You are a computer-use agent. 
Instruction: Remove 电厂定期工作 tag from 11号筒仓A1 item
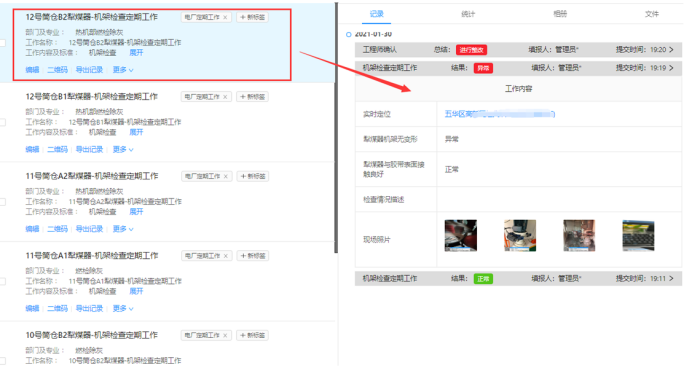(225, 256)
